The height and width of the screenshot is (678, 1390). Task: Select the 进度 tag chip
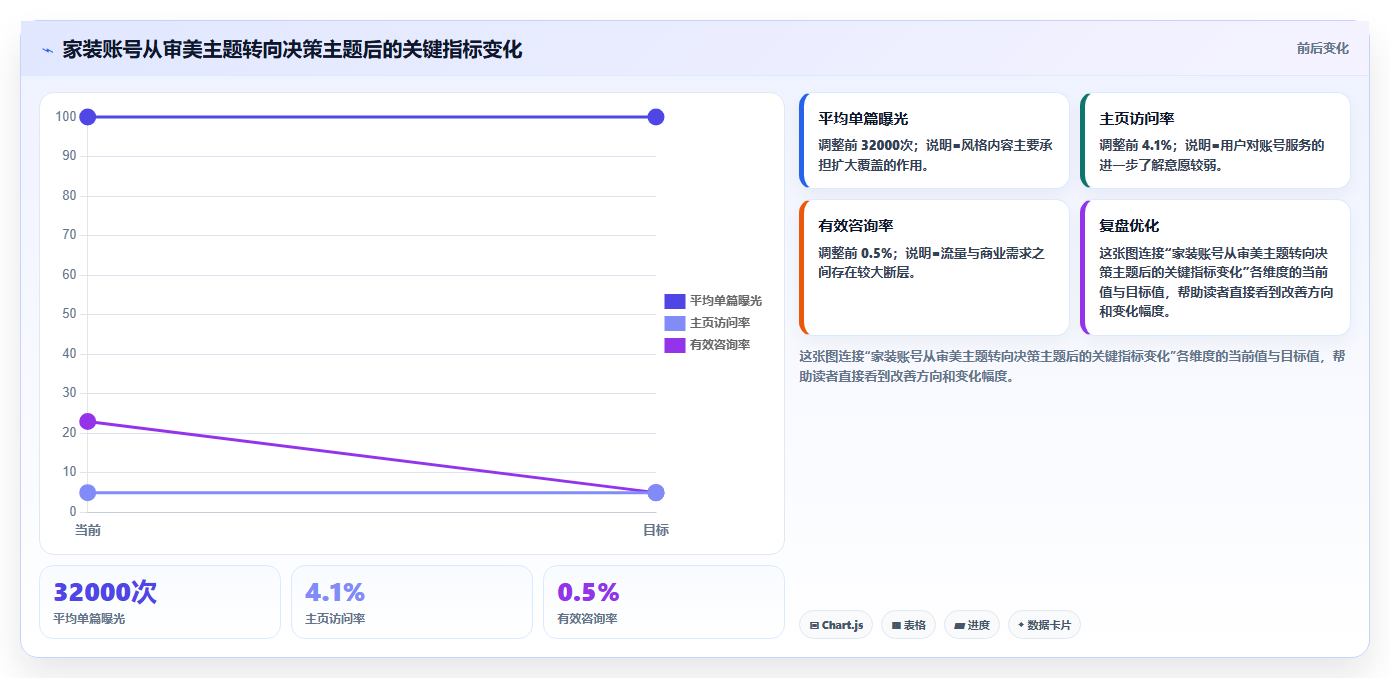pos(972,625)
